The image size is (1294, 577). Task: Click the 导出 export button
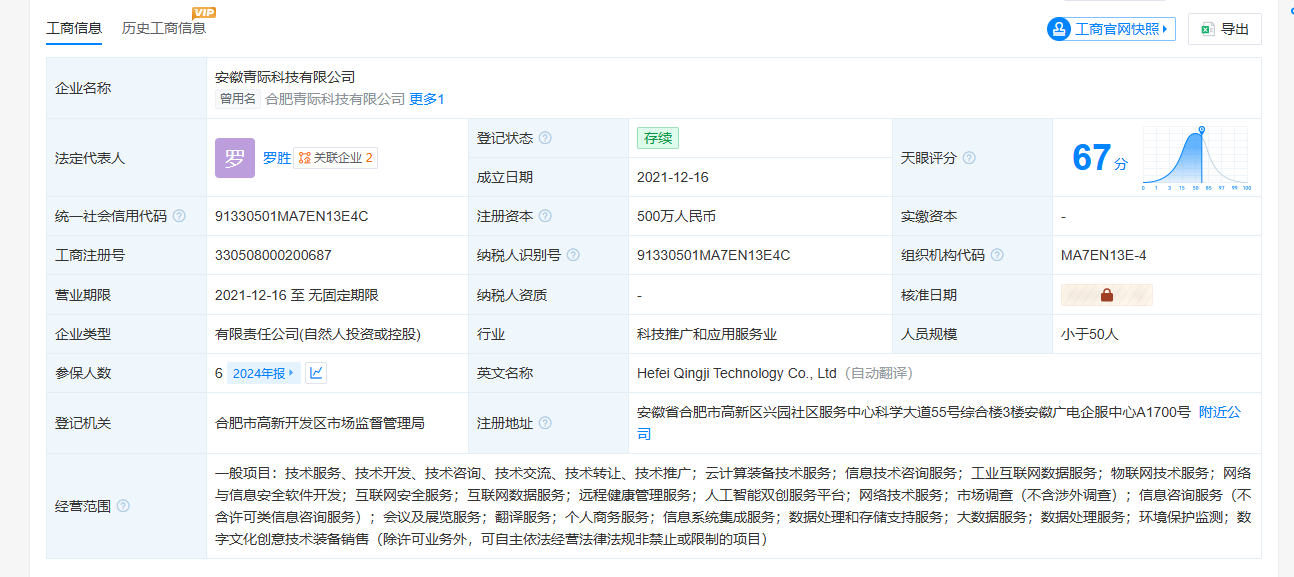(x=1225, y=29)
